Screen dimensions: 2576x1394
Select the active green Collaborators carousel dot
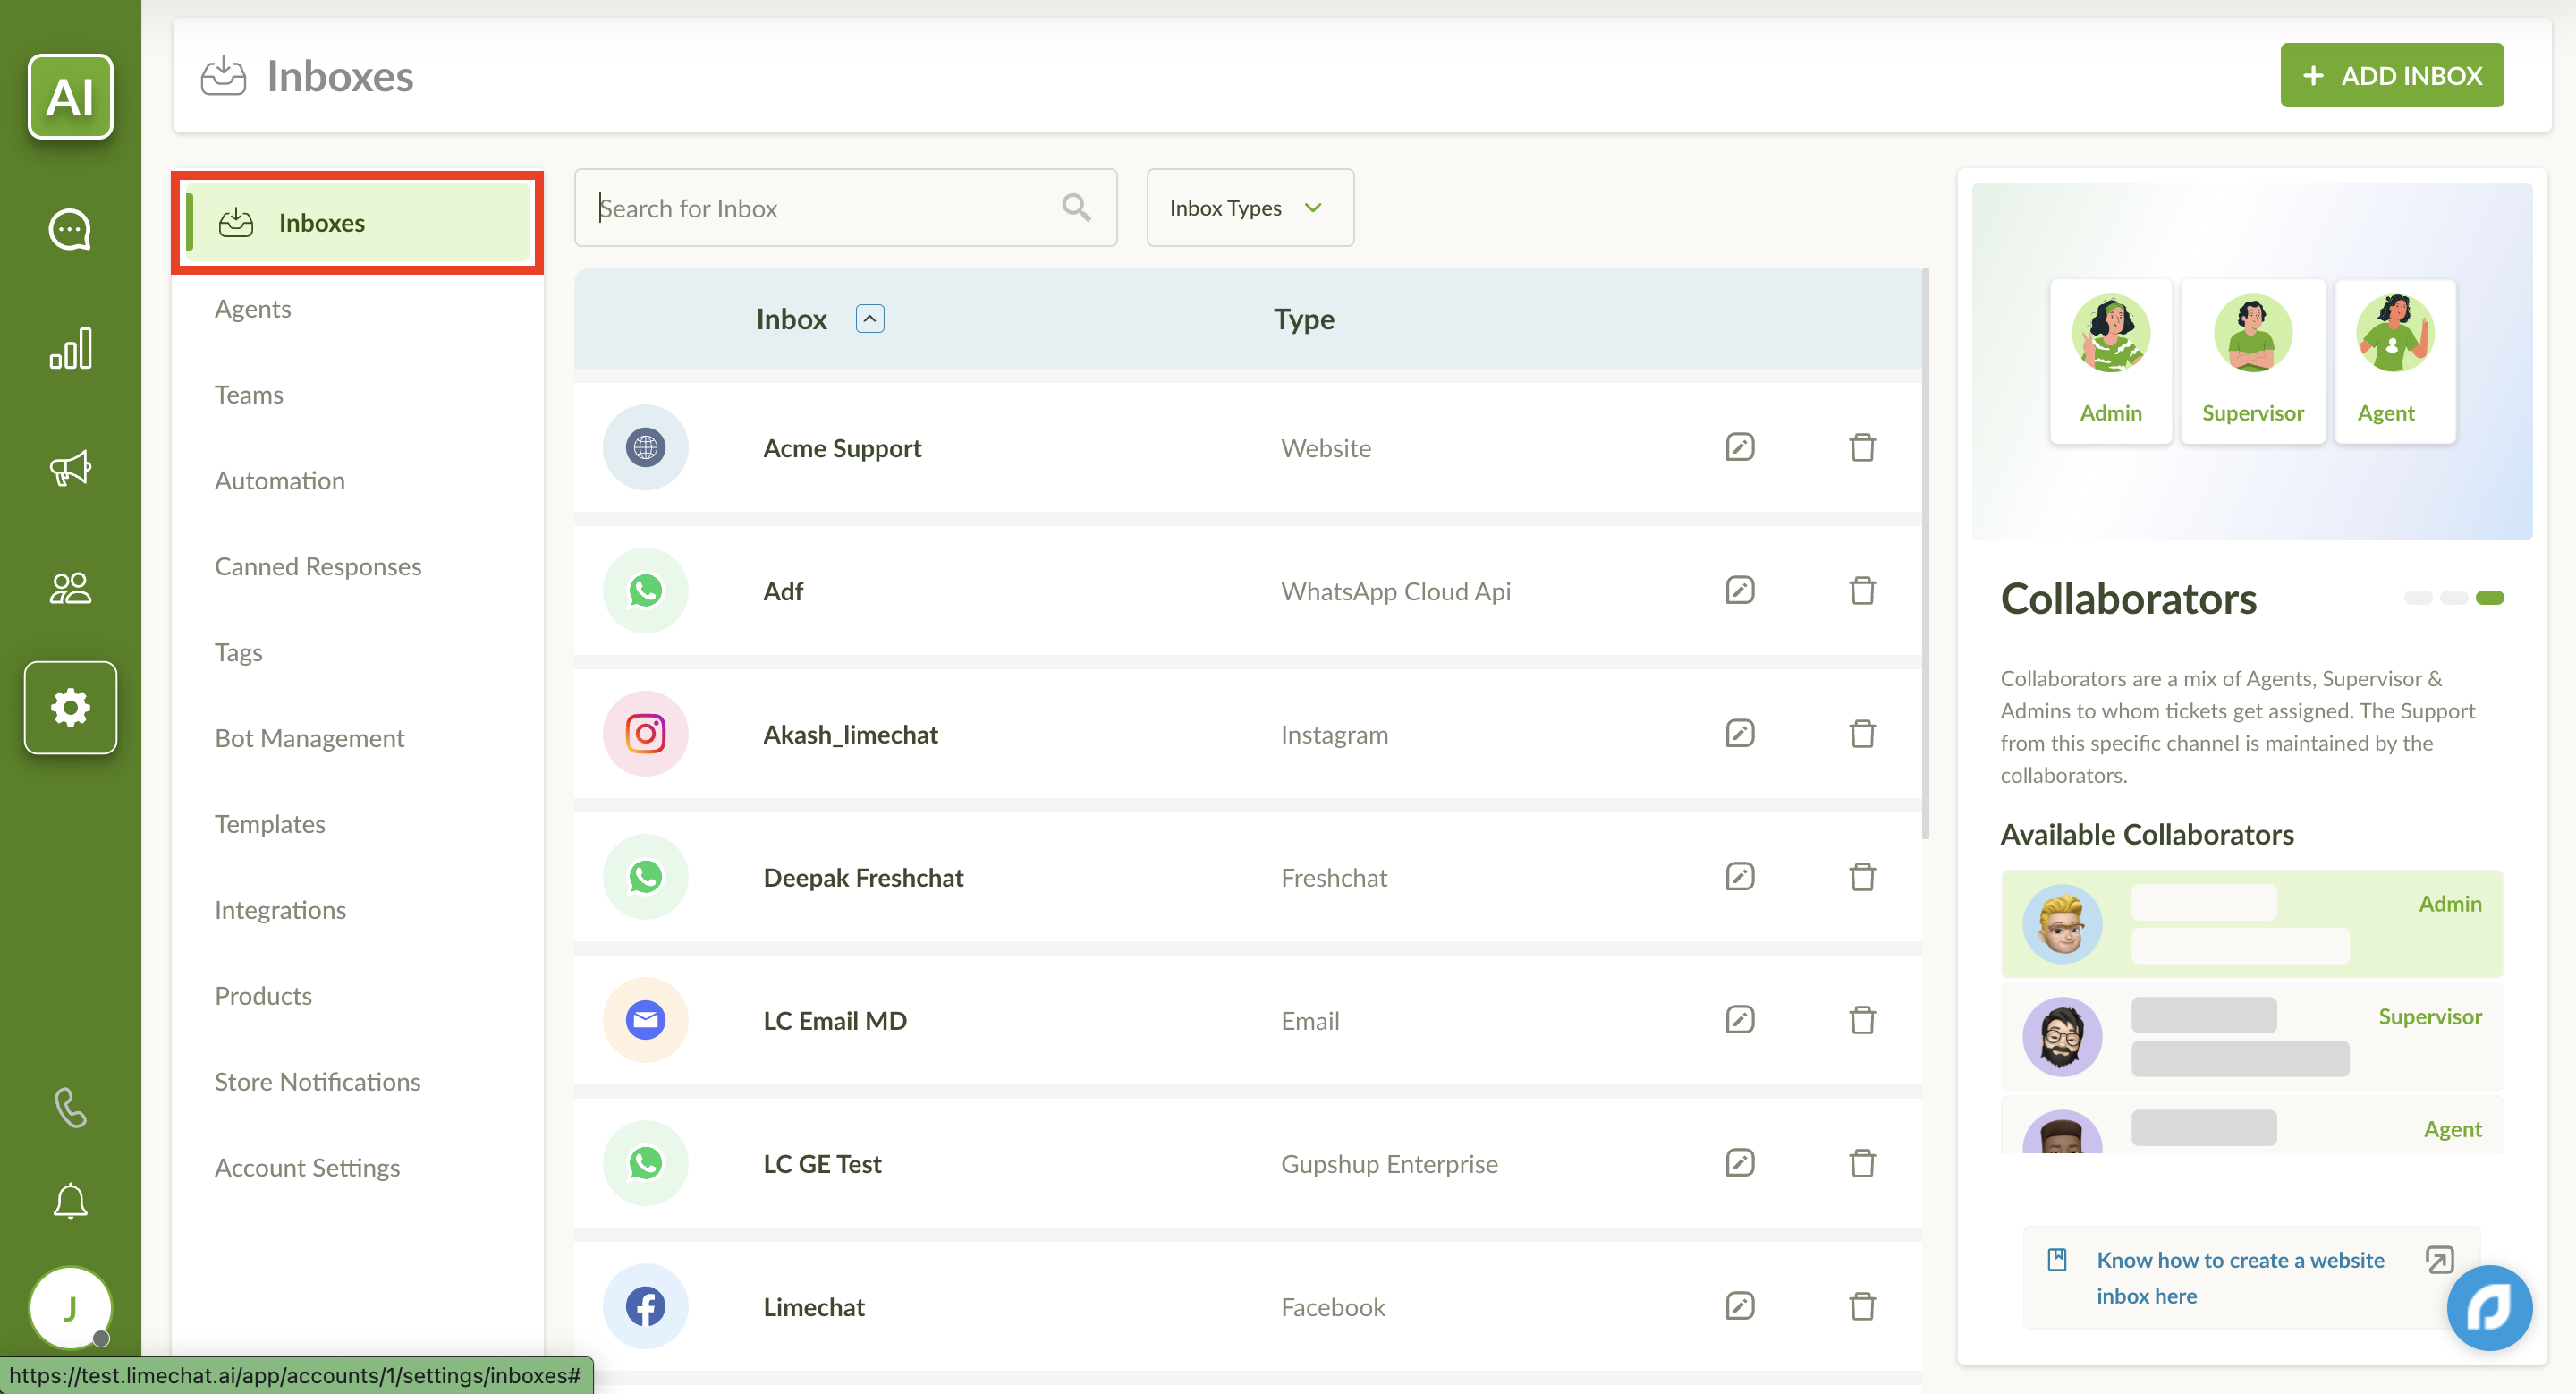point(2489,598)
